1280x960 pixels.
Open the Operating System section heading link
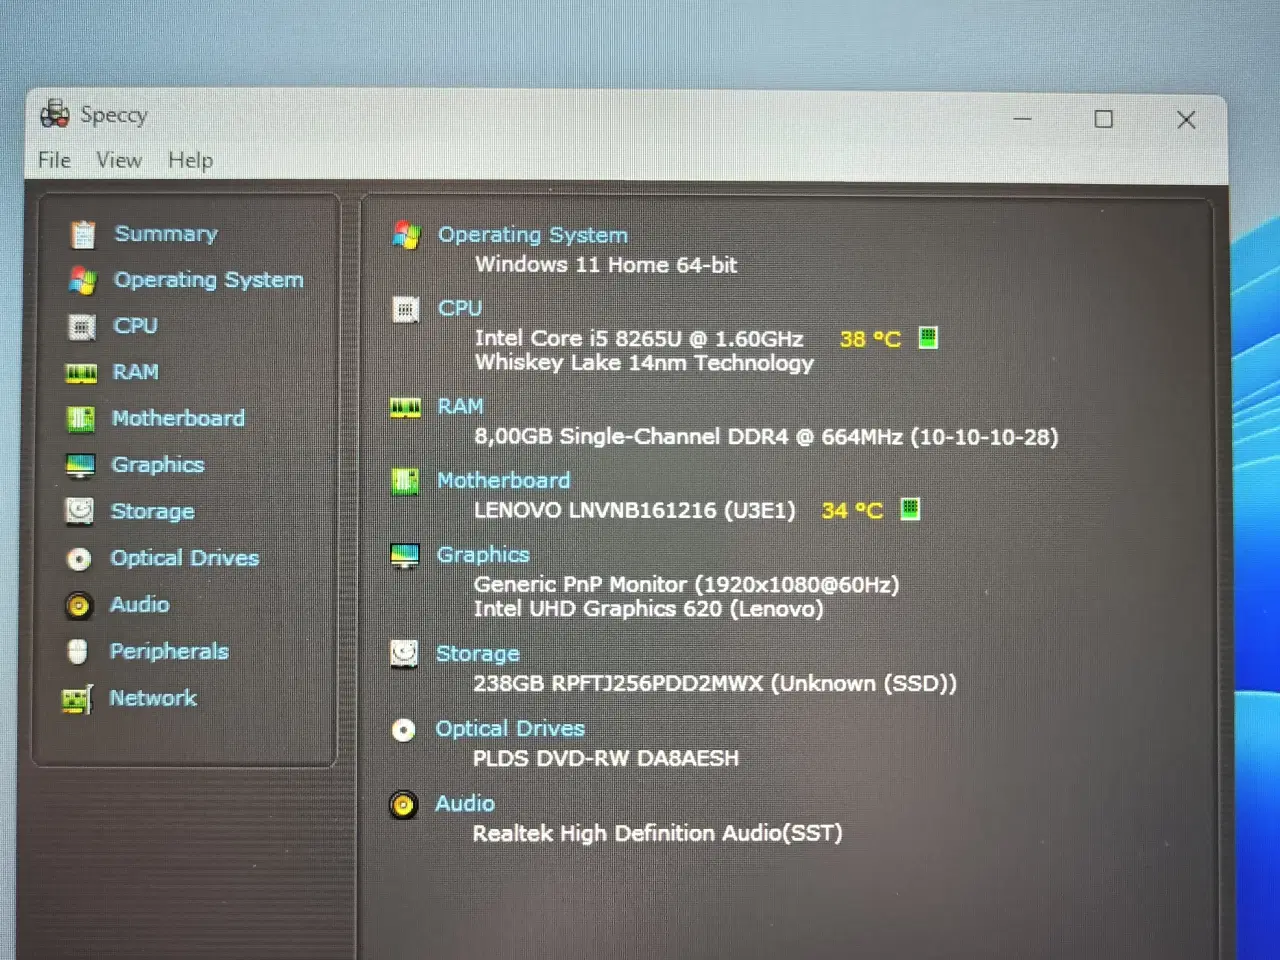532,234
